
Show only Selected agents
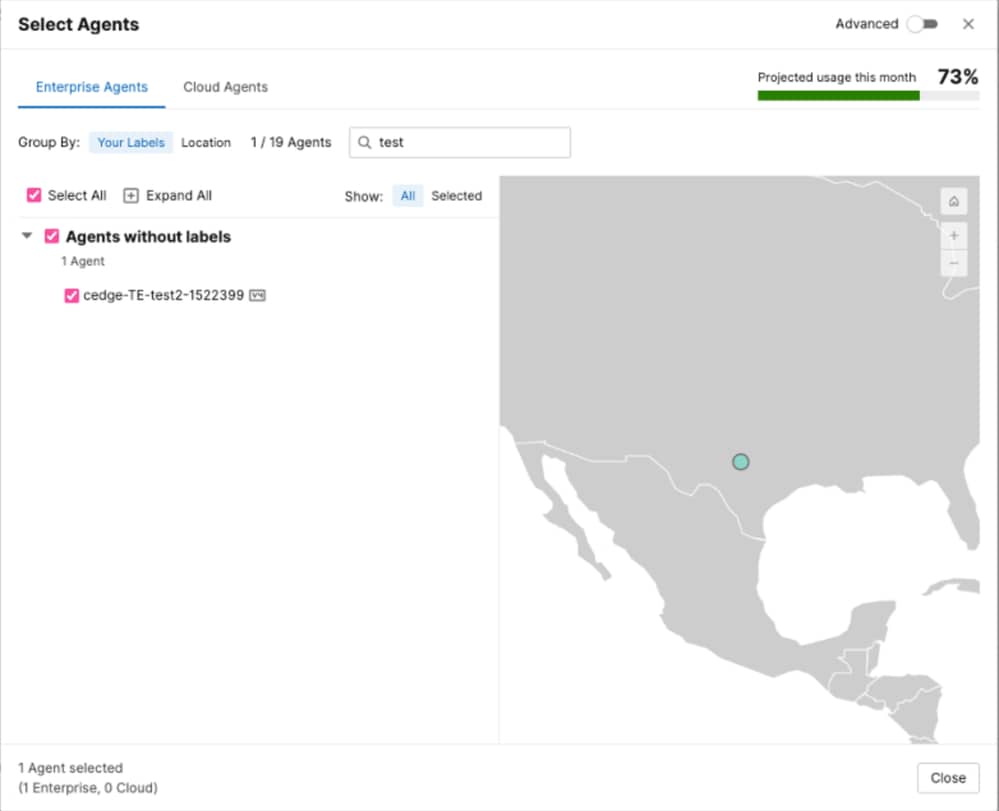coord(456,196)
